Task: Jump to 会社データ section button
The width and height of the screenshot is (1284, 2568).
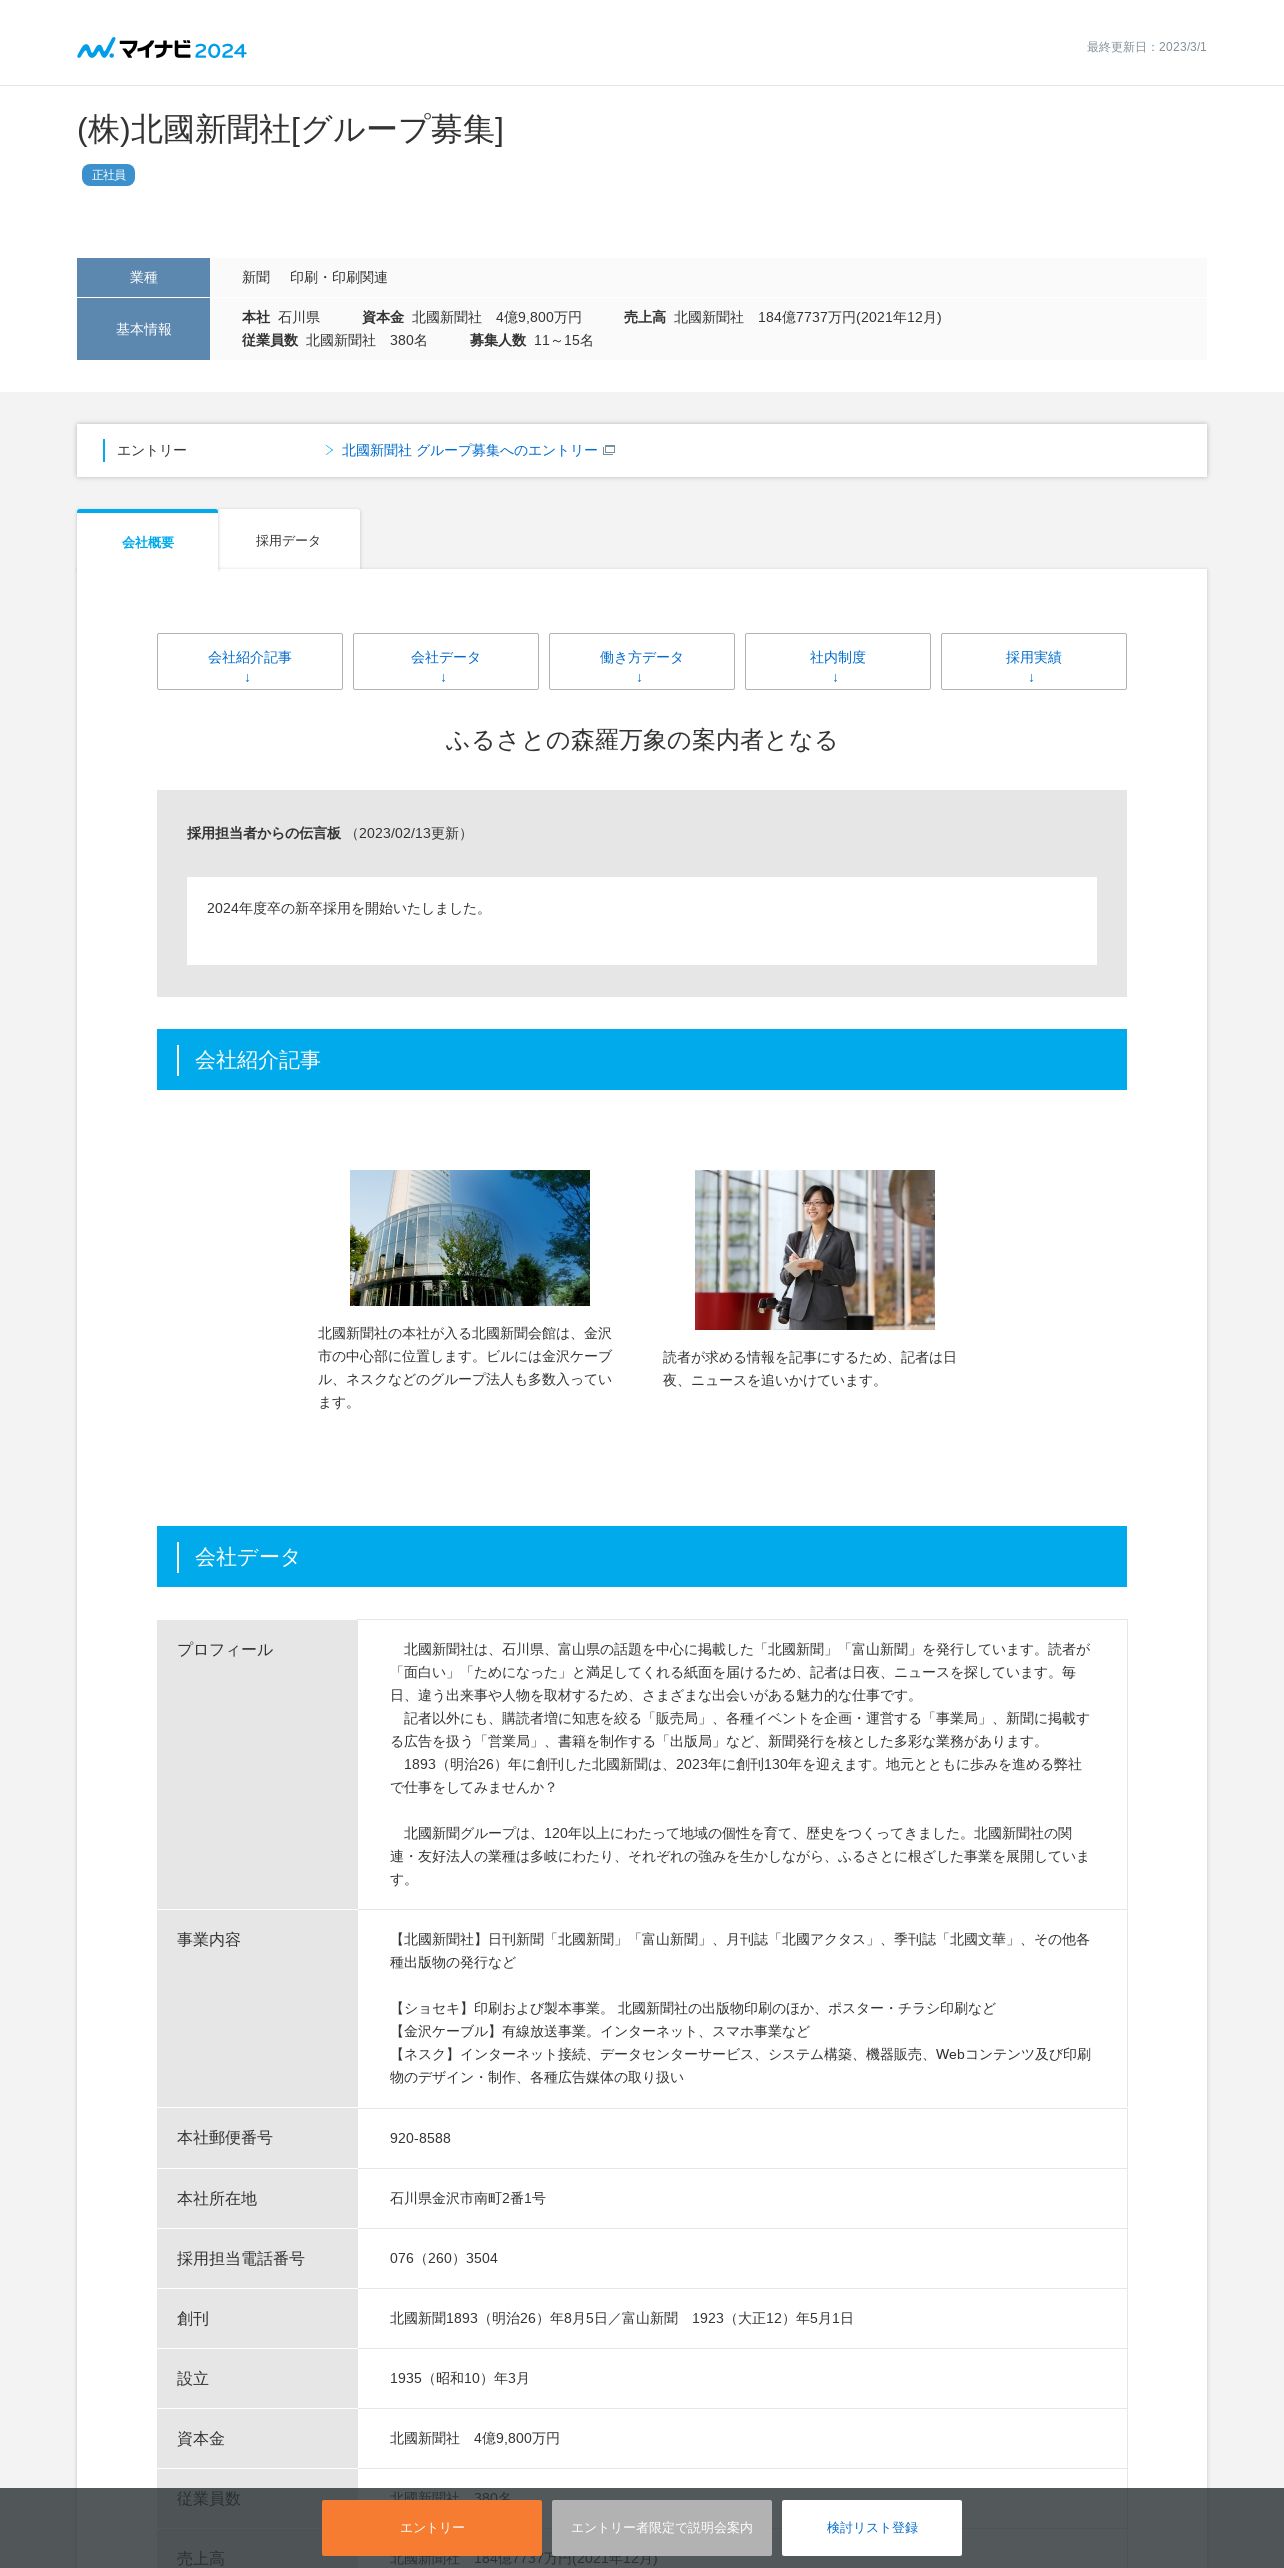Action: pyautogui.click(x=446, y=661)
